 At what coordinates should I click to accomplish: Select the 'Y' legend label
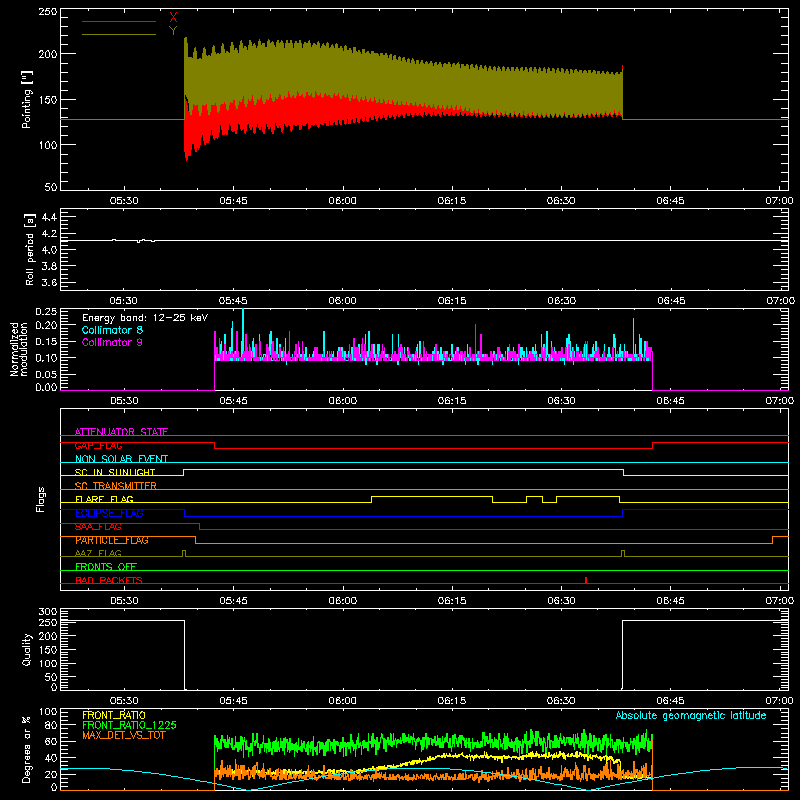coord(173,31)
